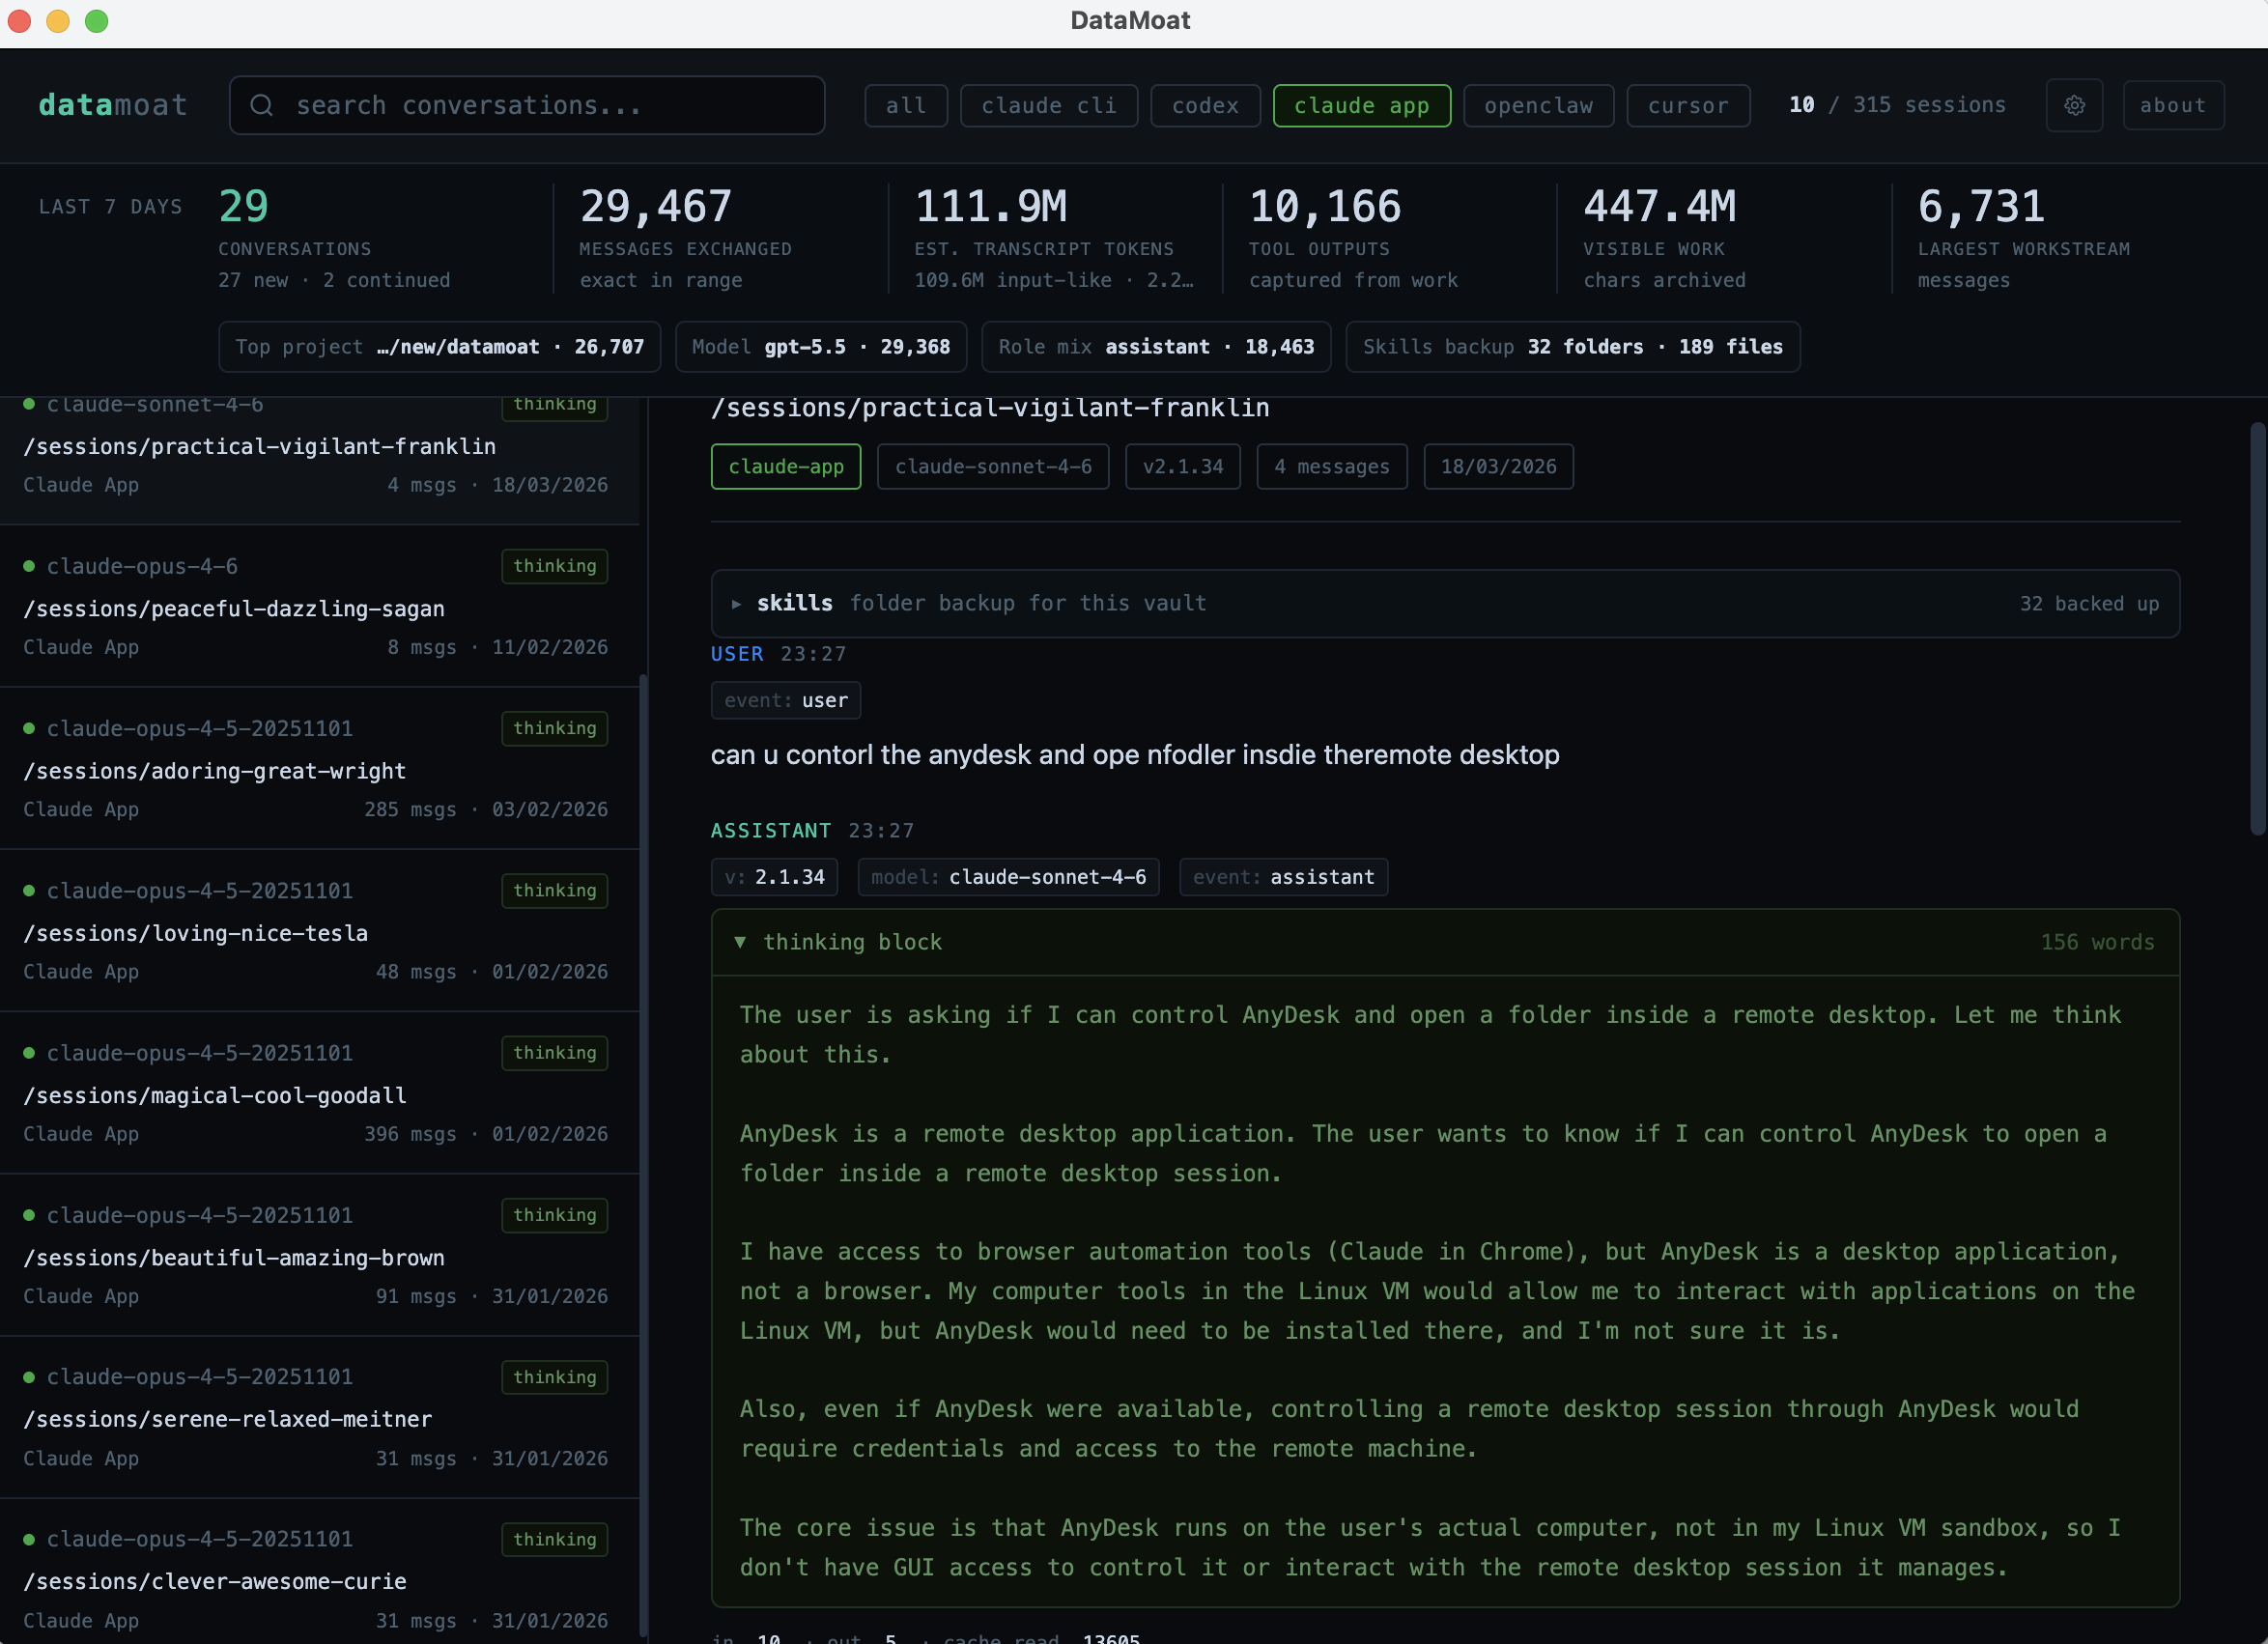Open session magical-cool-goodall
Screen dimensions: 2268x1644
pos(320,1092)
